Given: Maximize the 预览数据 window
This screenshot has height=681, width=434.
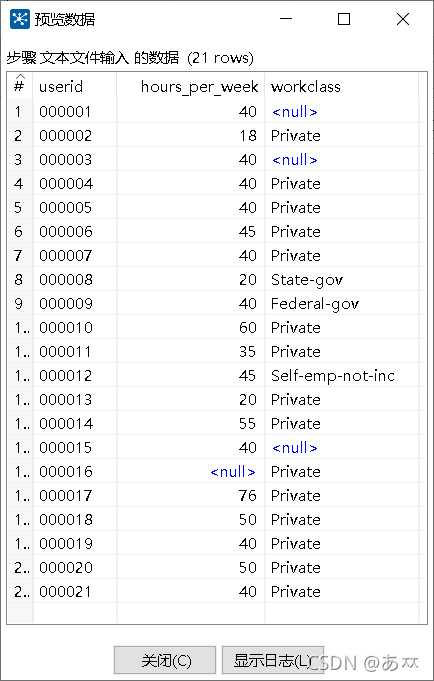Looking at the screenshot, I should coord(344,19).
